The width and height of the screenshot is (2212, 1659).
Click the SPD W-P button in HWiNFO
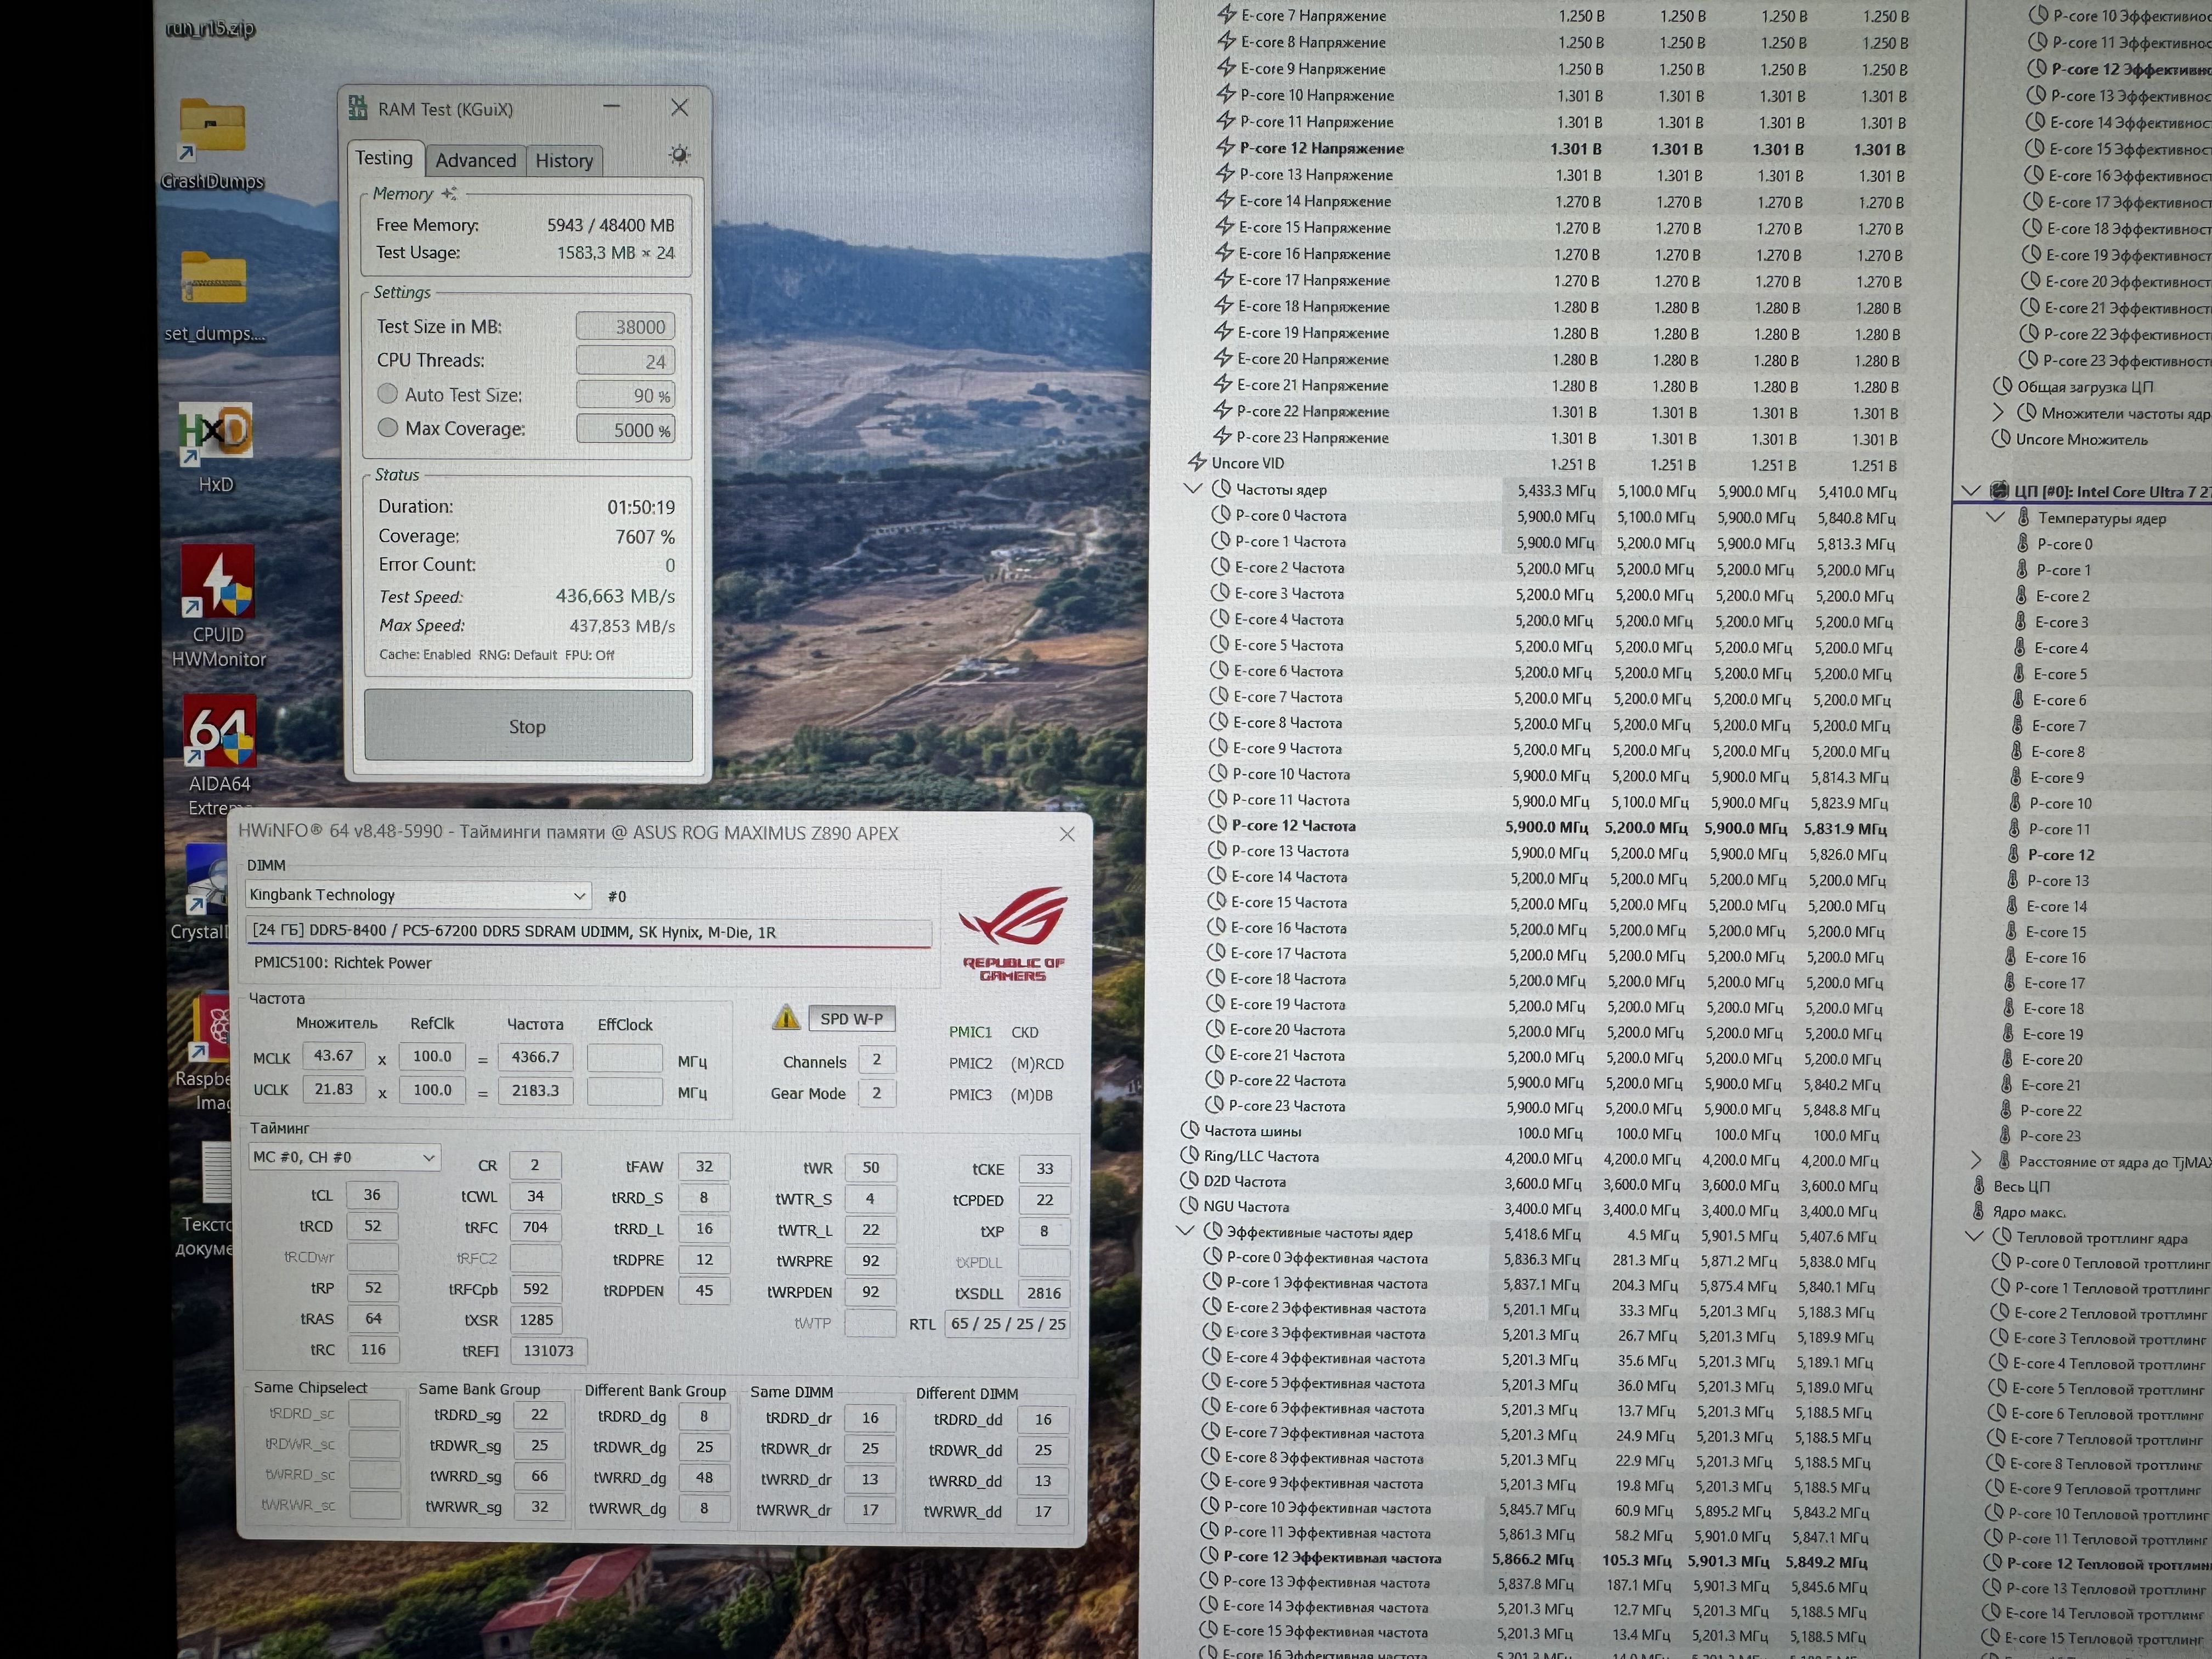(x=851, y=1018)
